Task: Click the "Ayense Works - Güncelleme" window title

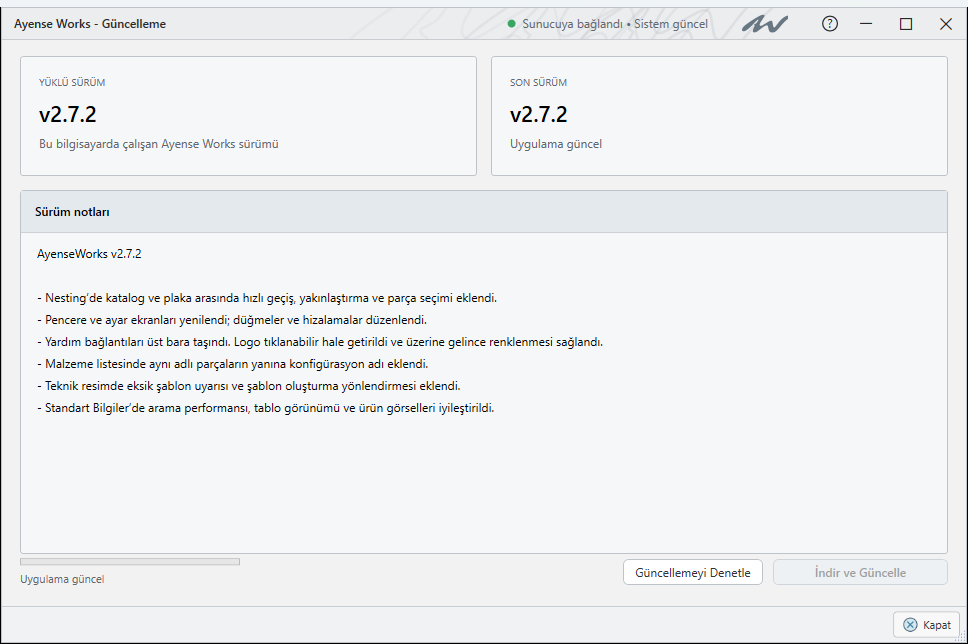Action: [90, 24]
